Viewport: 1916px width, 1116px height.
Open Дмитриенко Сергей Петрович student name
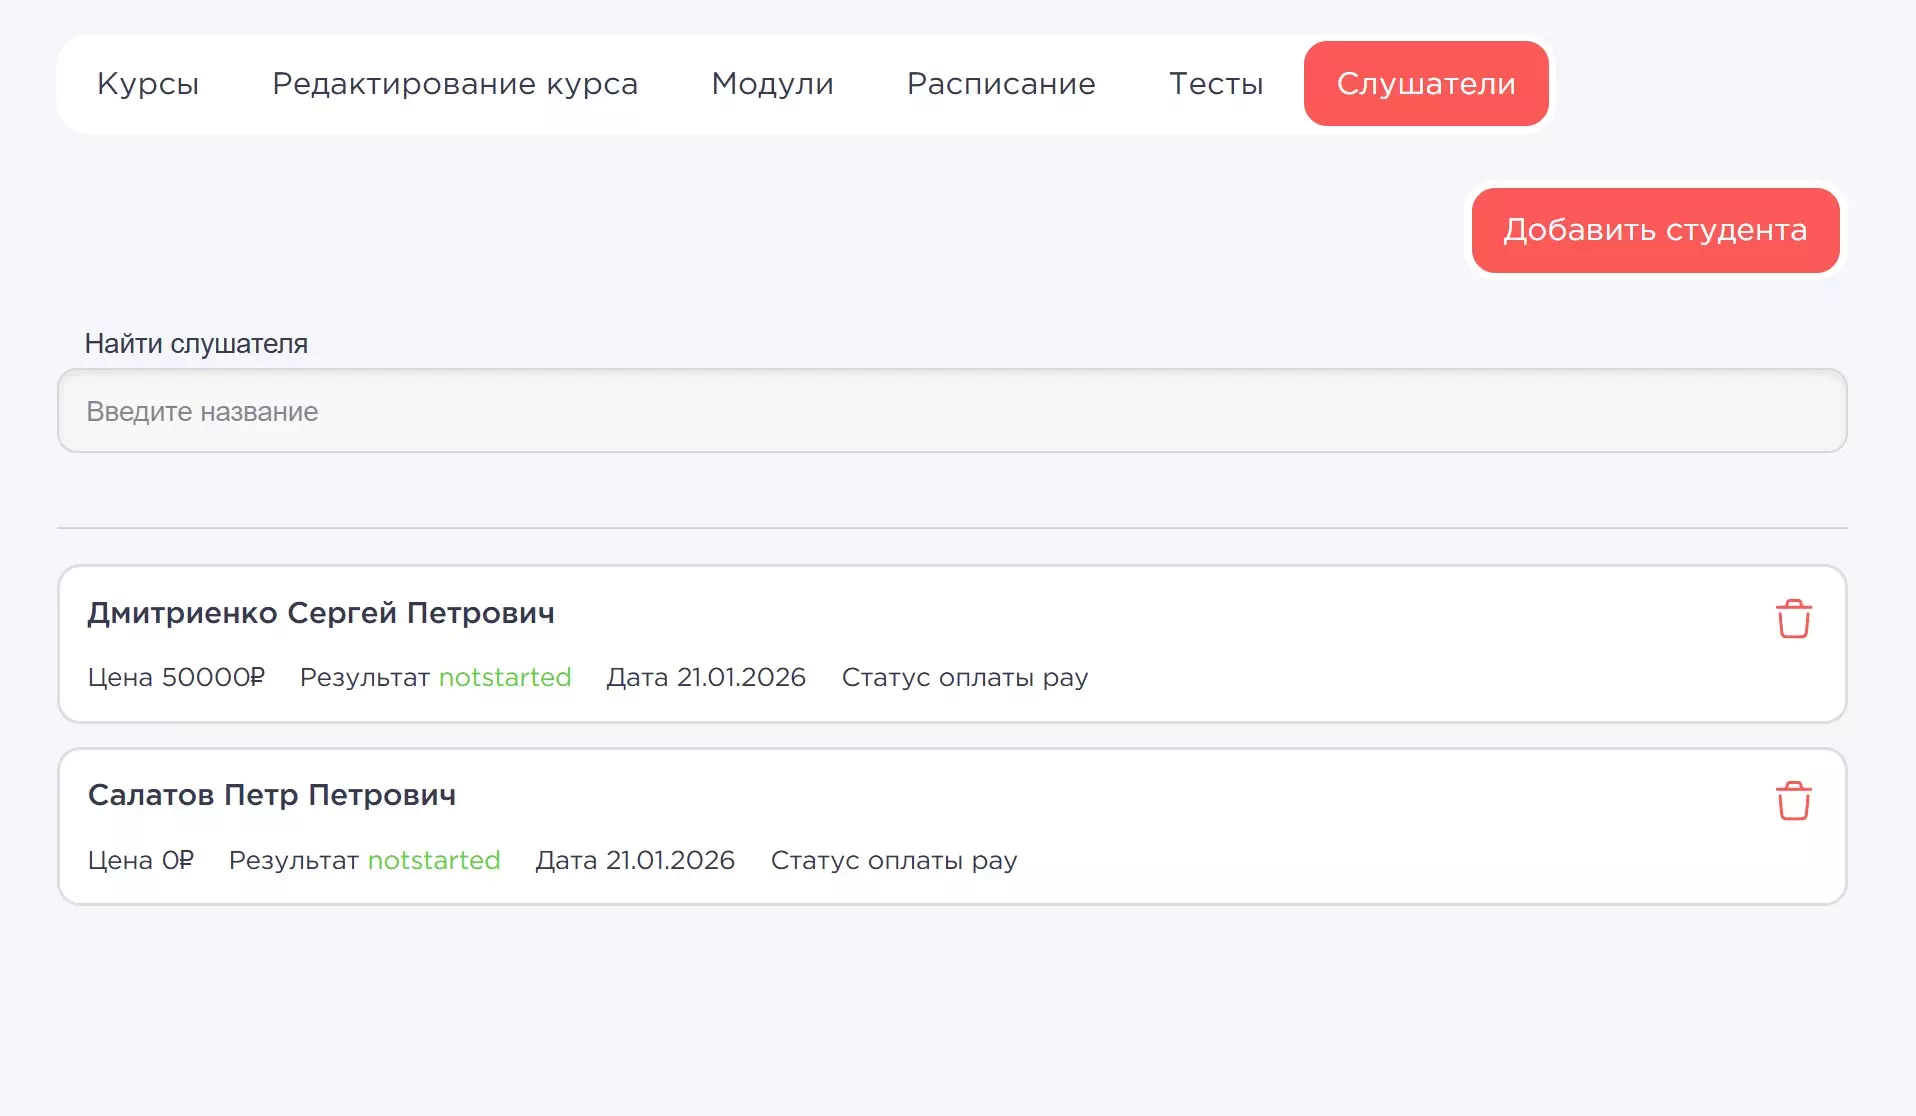tap(321, 613)
